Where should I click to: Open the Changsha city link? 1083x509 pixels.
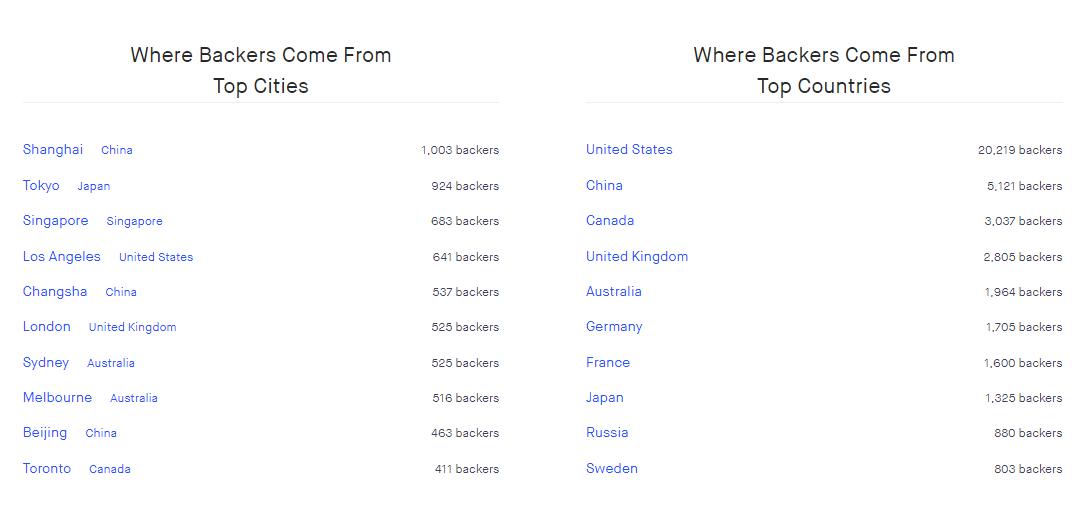[55, 292]
